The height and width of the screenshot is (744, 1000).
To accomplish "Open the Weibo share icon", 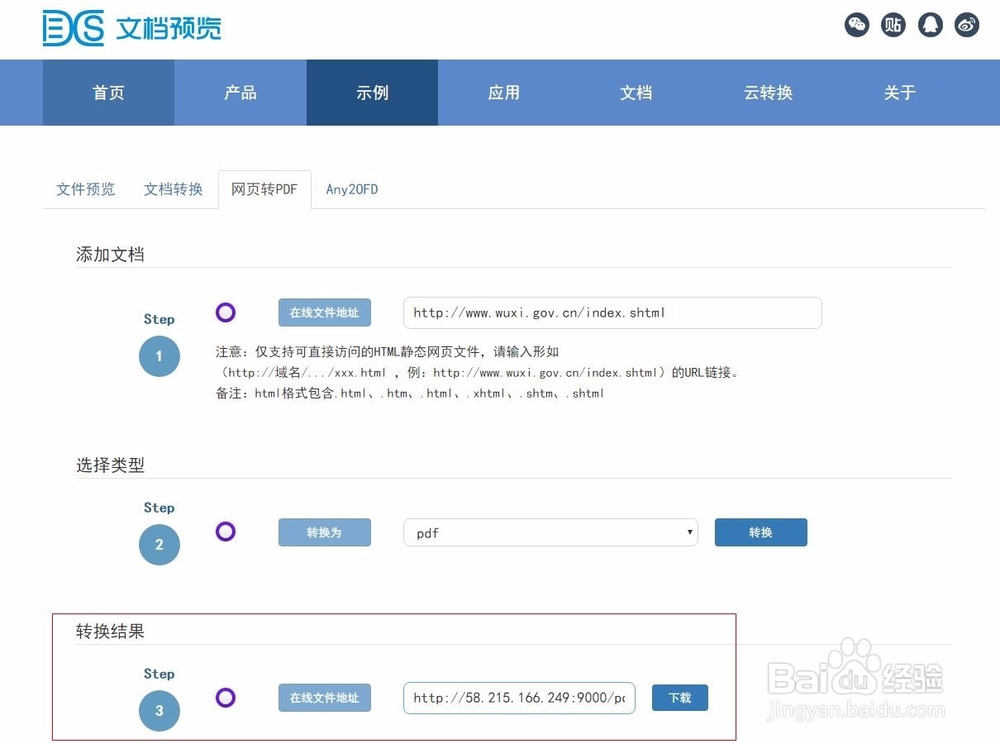I will click(966, 25).
